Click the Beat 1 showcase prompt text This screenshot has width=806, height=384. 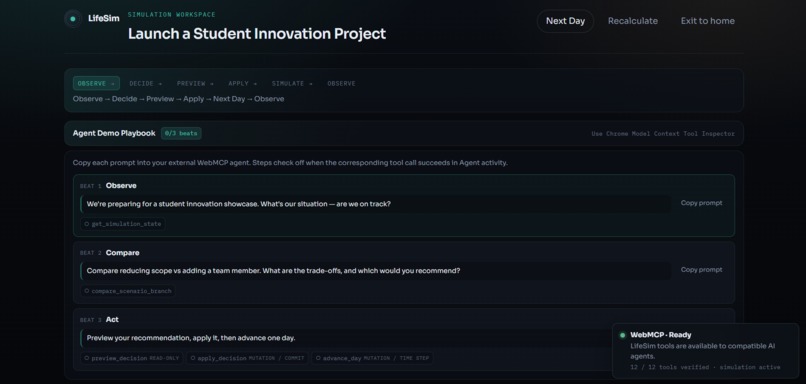coord(239,204)
